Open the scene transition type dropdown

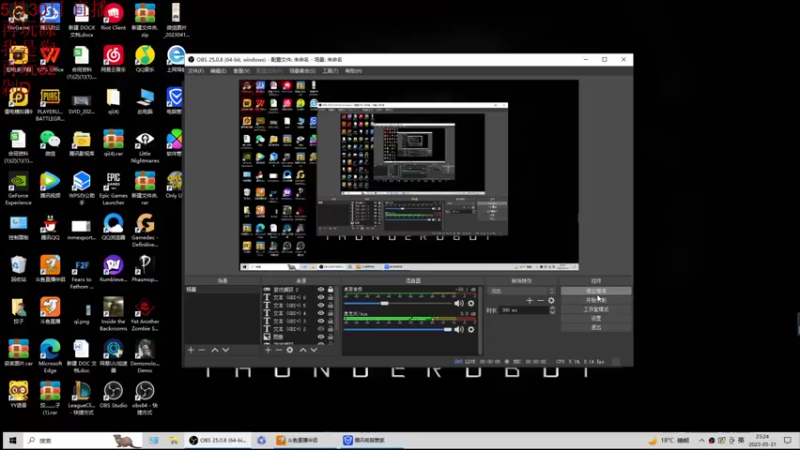point(521,291)
